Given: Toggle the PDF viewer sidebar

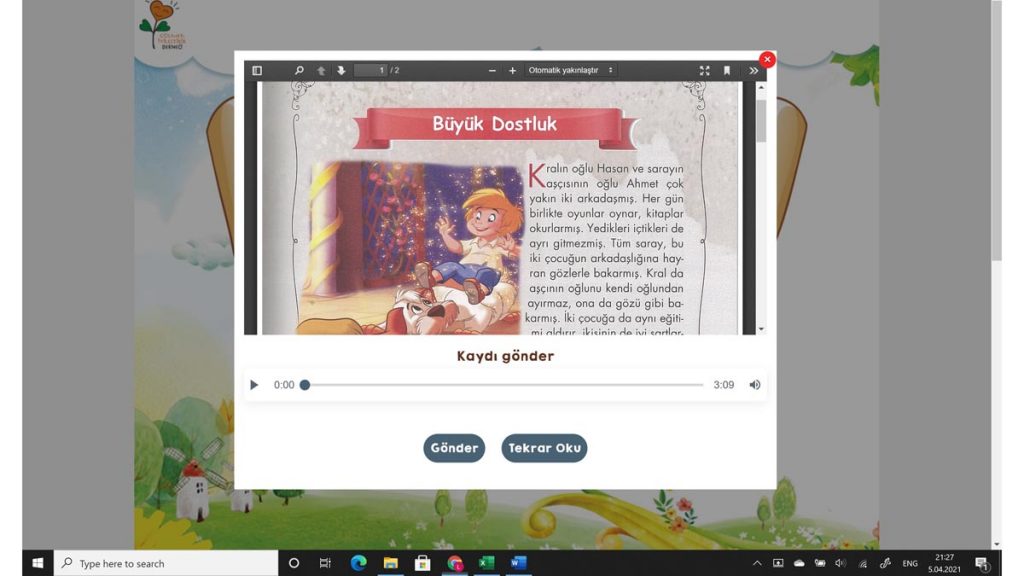Looking at the screenshot, I should tap(257, 71).
